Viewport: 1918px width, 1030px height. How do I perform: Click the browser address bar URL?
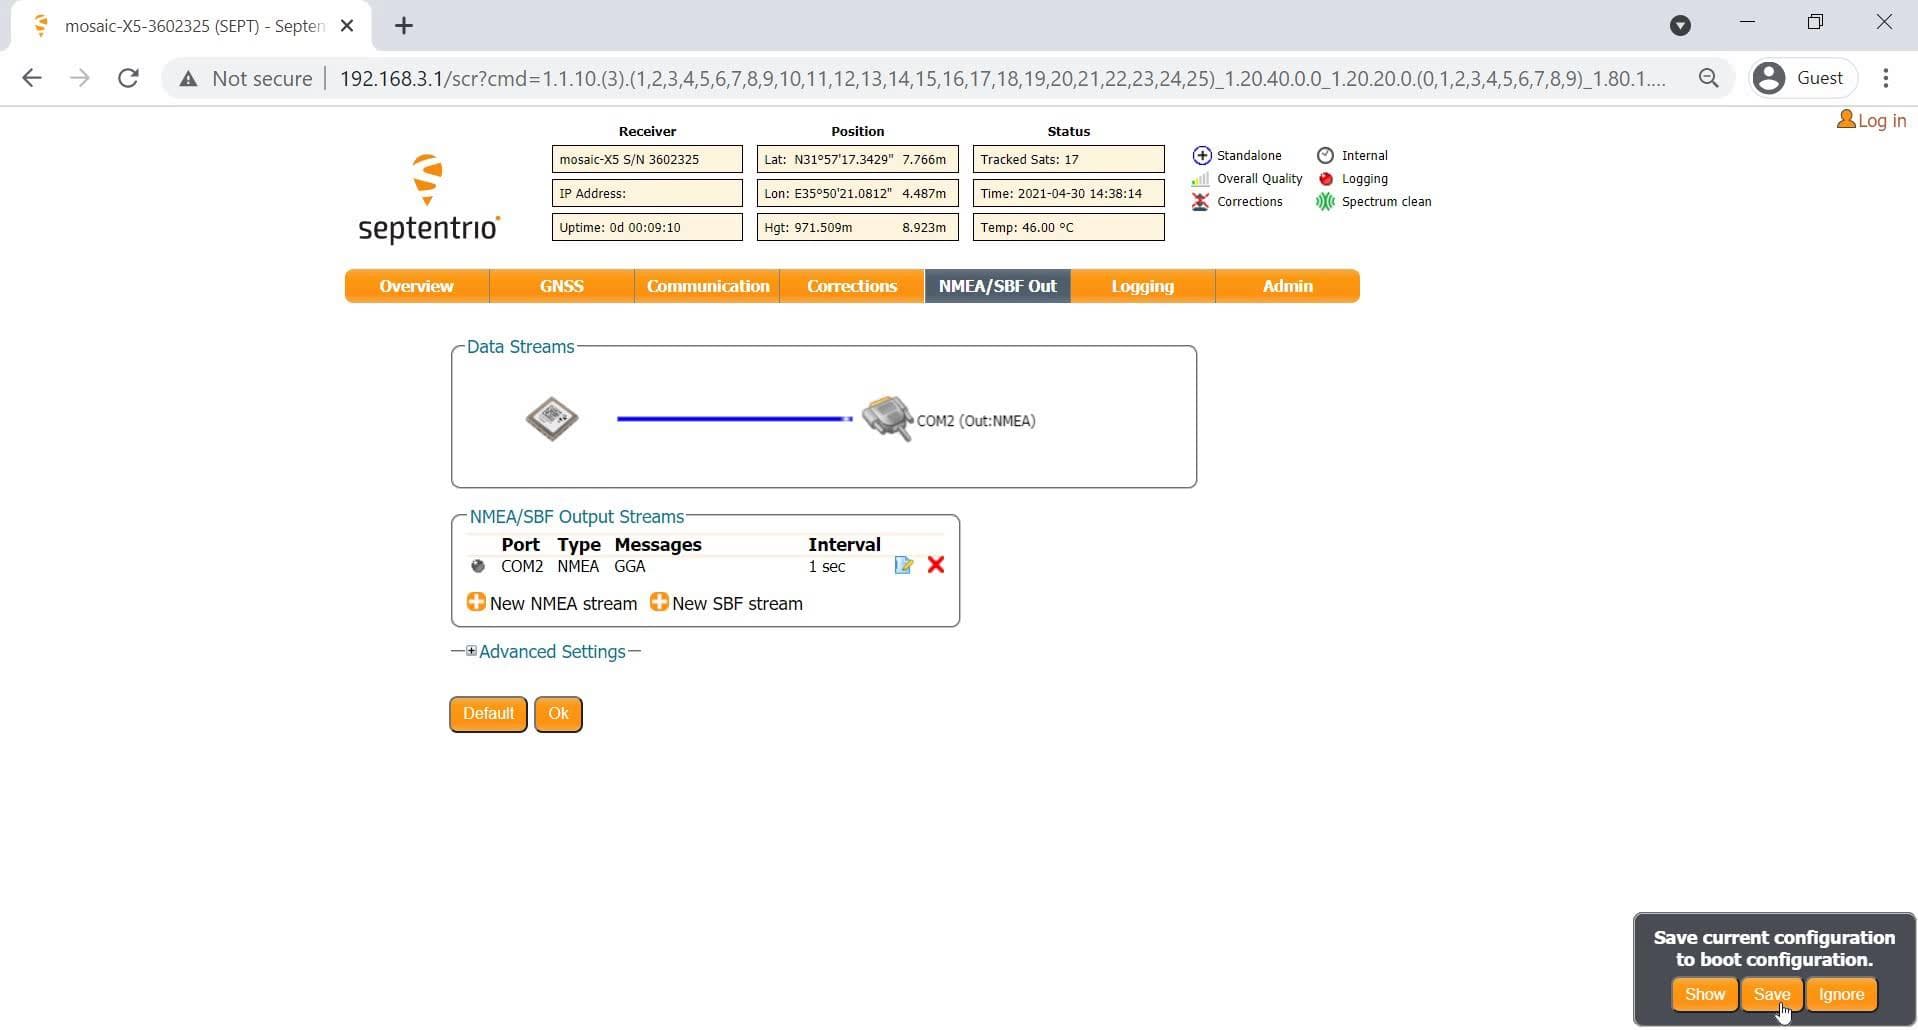click(x=1000, y=78)
